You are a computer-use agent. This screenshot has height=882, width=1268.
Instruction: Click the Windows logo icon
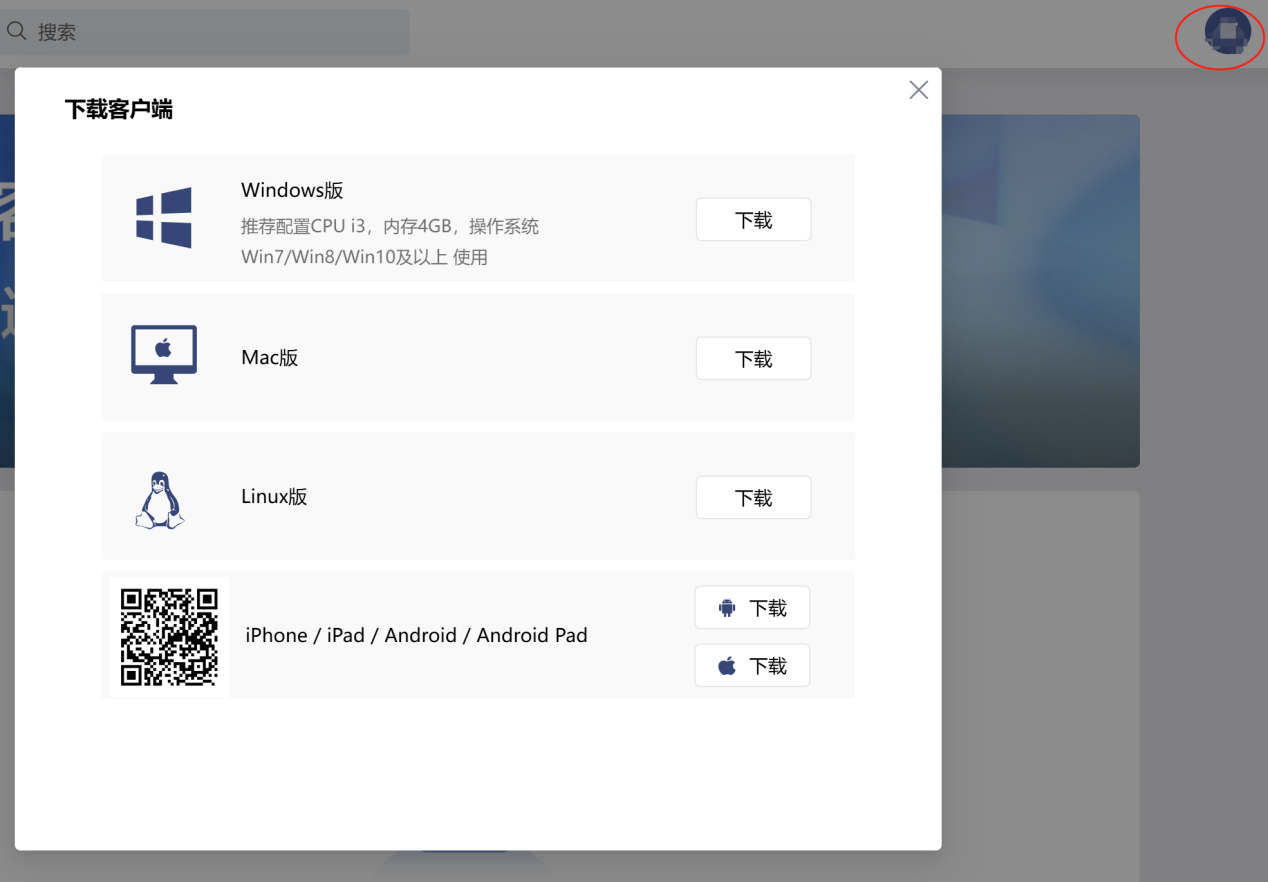pyautogui.click(x=164, y=217)
